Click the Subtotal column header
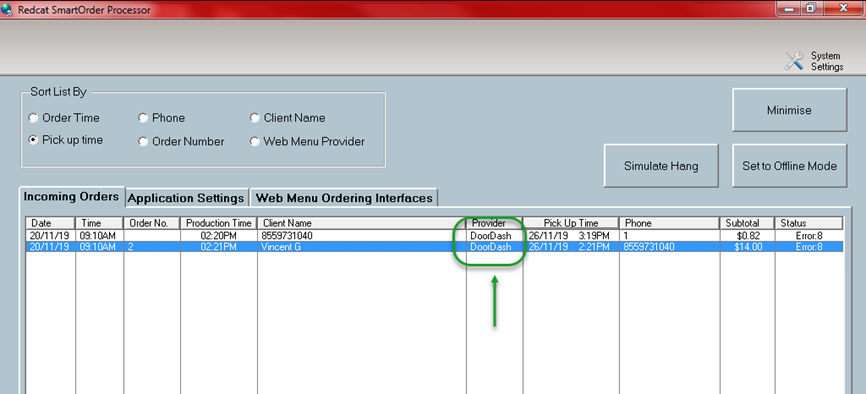Viewport: 866px width, 394px height. pyautogui.click(x=747, y=223)
